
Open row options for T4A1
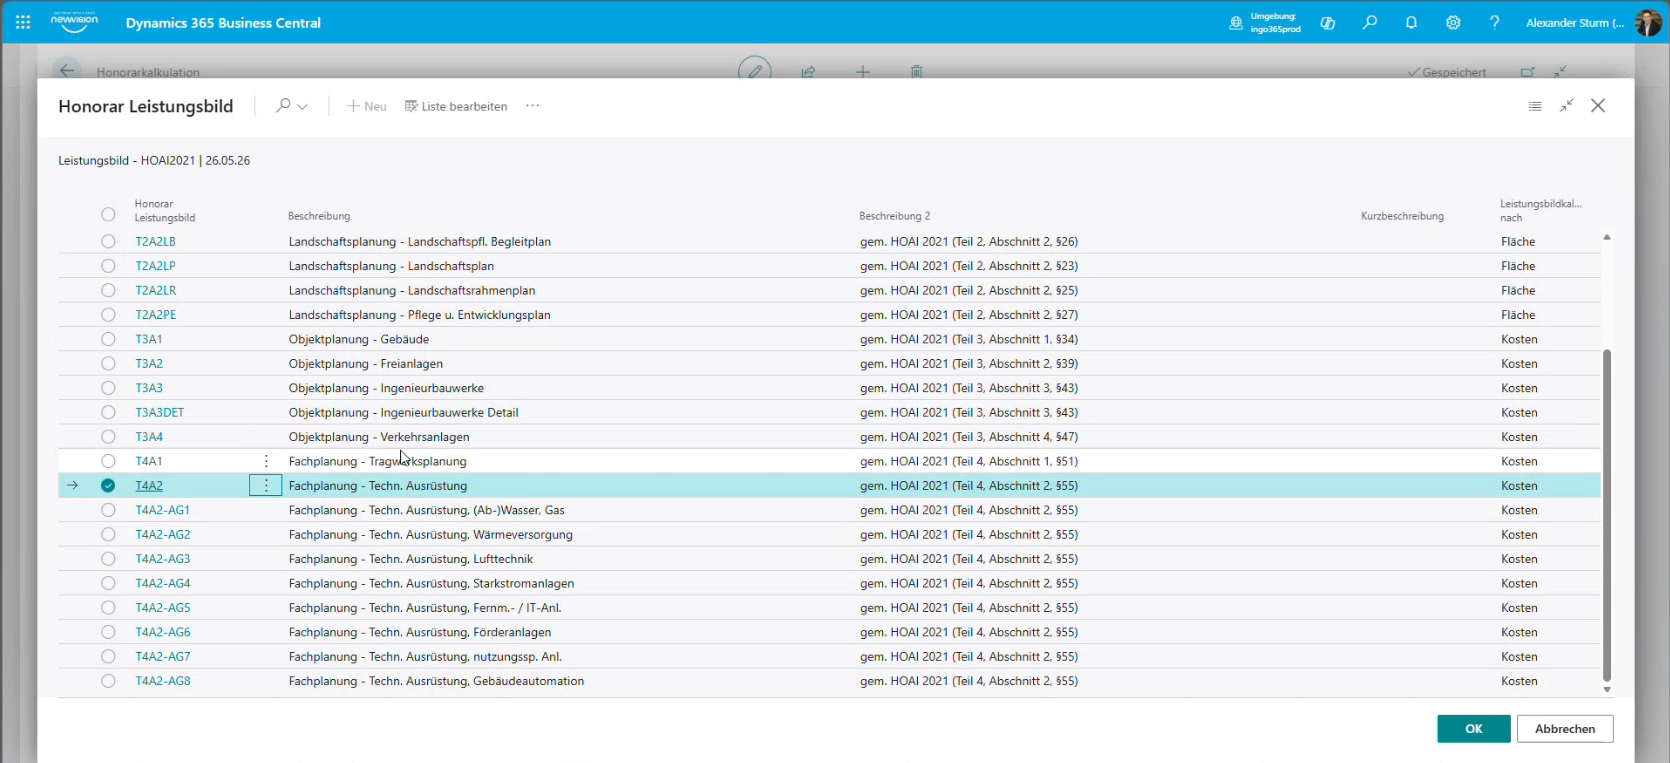click(266, 461)
